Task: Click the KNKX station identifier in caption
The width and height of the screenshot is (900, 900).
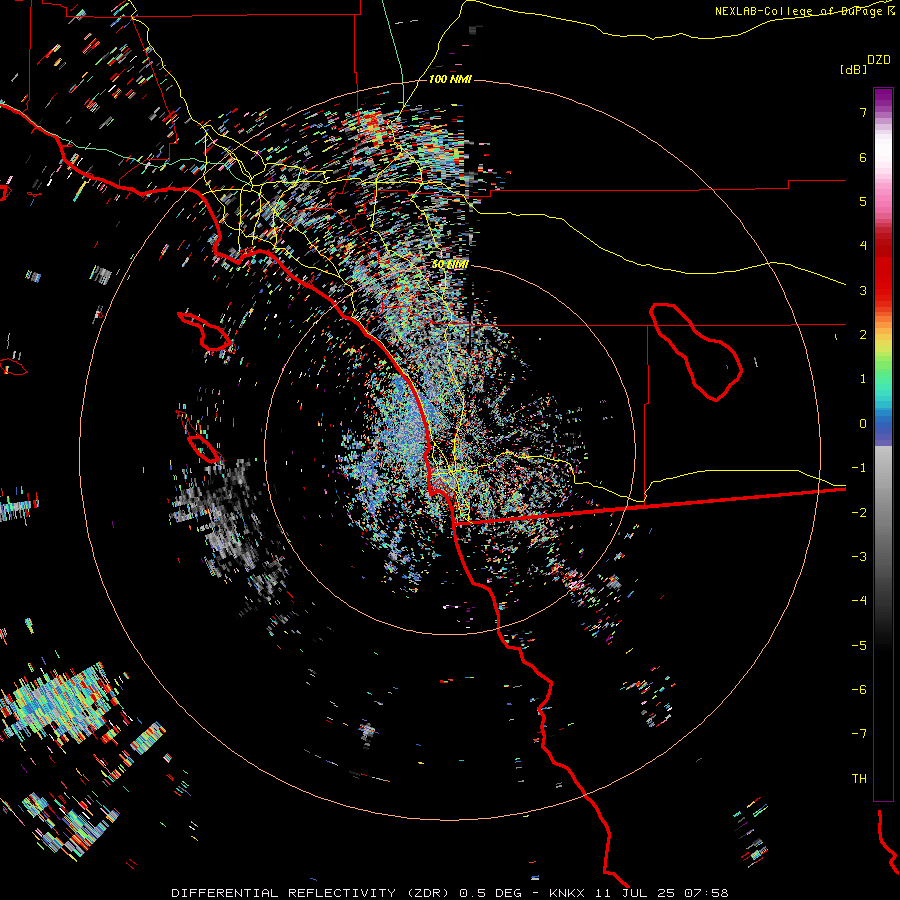Action: pyautogui.click(x=566, y=893)
